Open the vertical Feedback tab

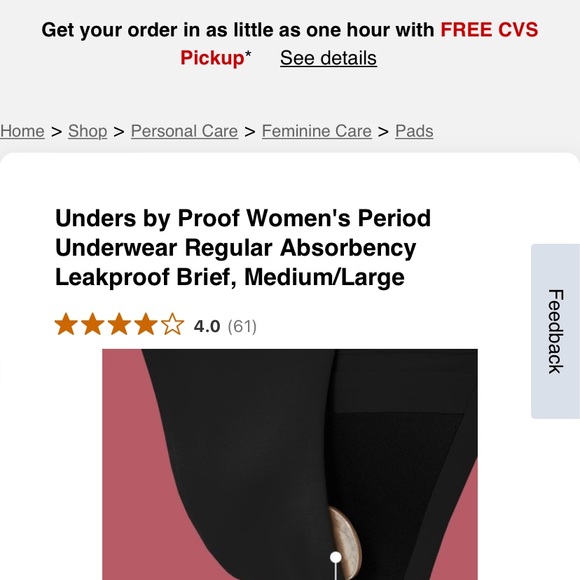click(x=555, y=331)
